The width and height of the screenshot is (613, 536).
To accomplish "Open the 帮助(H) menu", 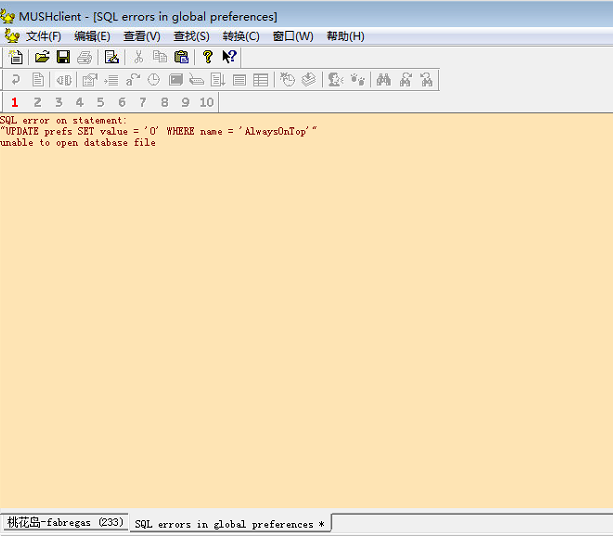I will [x=346, y=36].
